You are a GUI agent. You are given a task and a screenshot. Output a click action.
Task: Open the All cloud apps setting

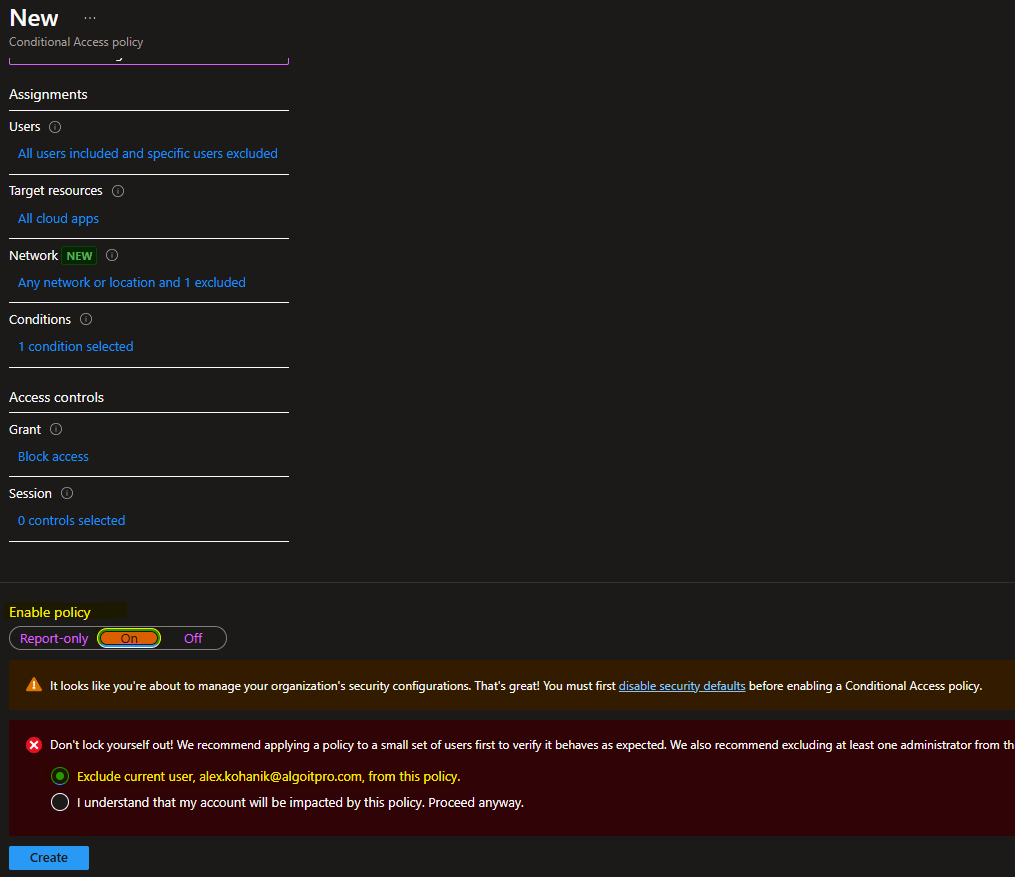58,219
